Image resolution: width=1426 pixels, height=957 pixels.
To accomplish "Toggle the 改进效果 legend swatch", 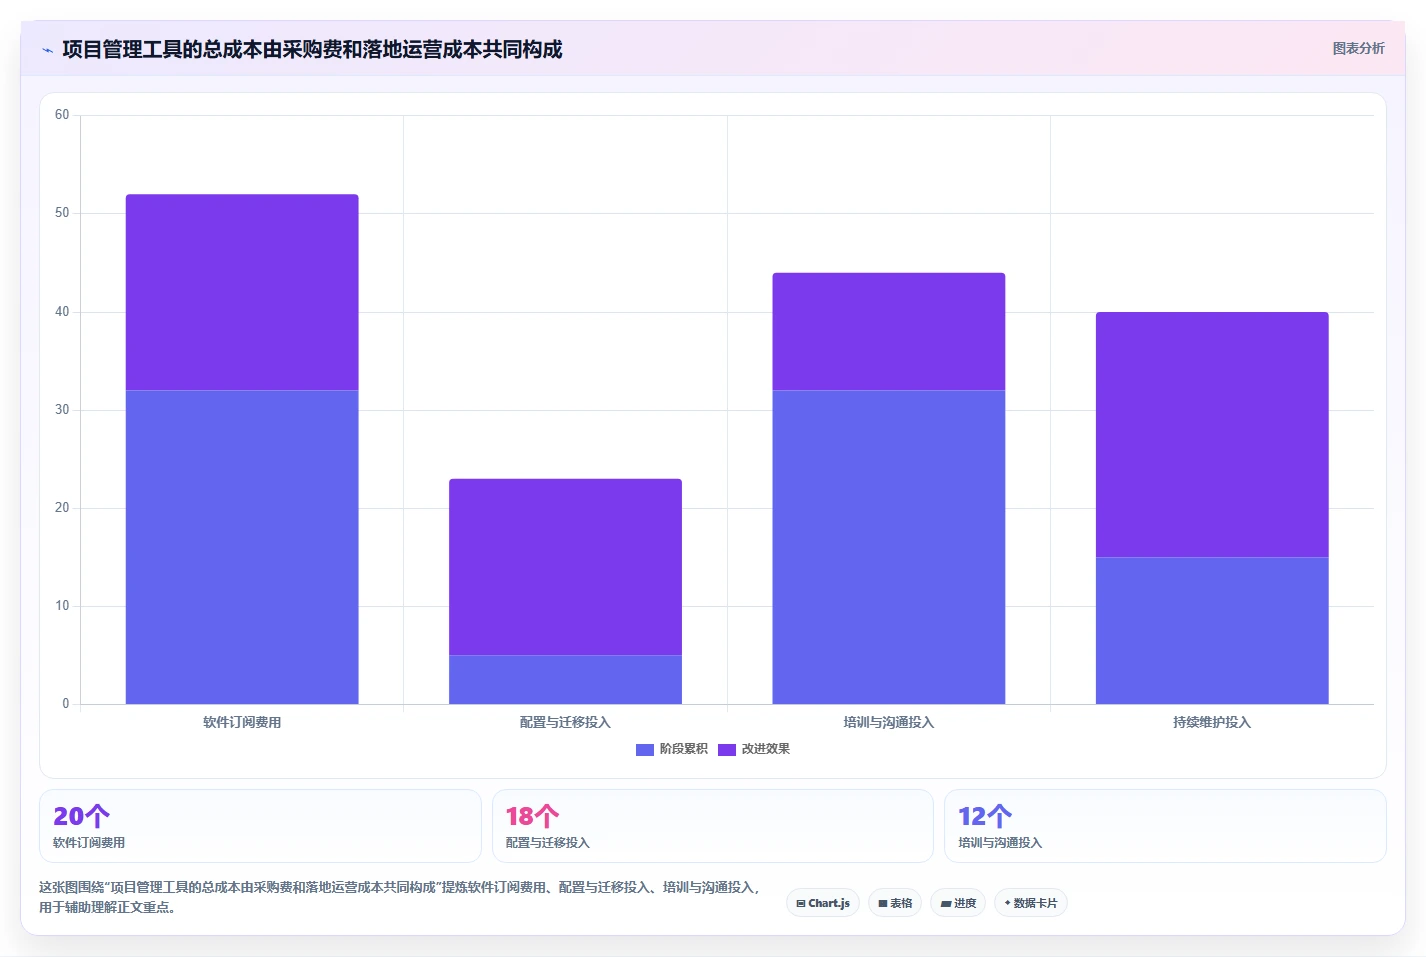I will [x=727, y=749].
